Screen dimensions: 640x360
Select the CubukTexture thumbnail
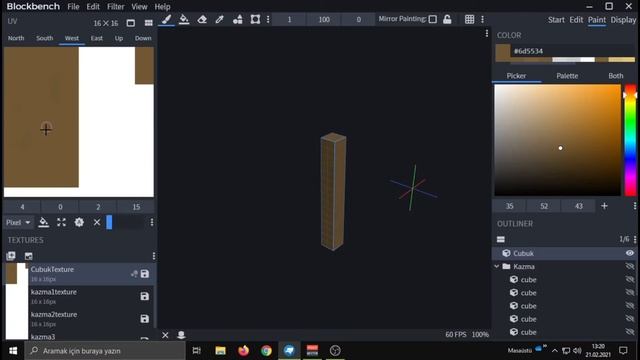[16, 273]
